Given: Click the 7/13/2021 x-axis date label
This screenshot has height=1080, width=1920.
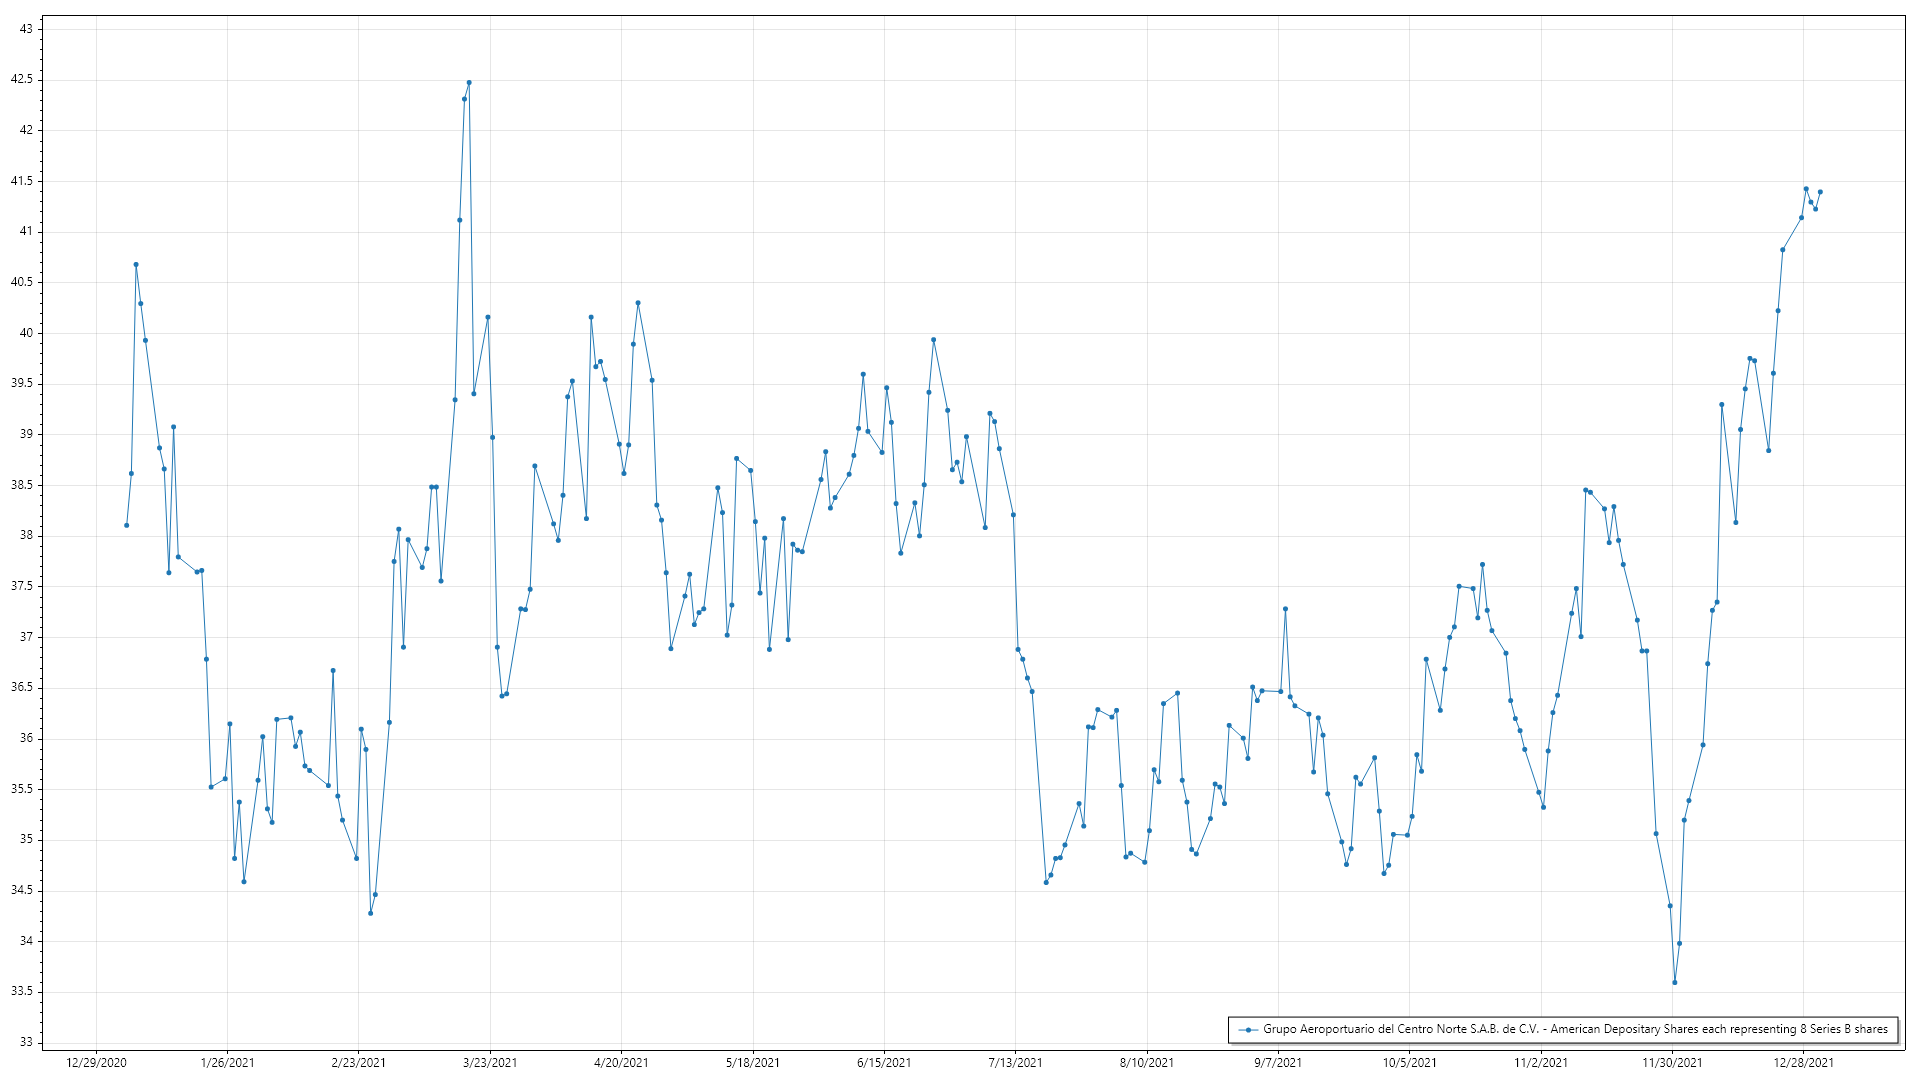Looking at the screenshot, I should (1015, 1062).
